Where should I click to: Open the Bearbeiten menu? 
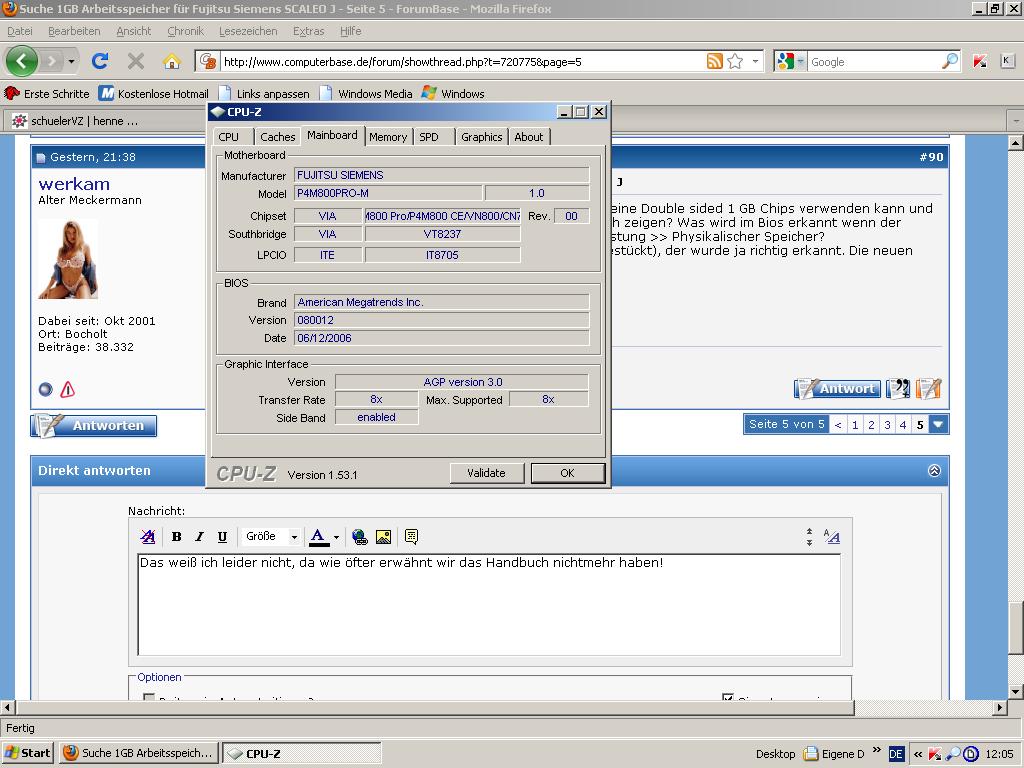click(x=74, y=31)
